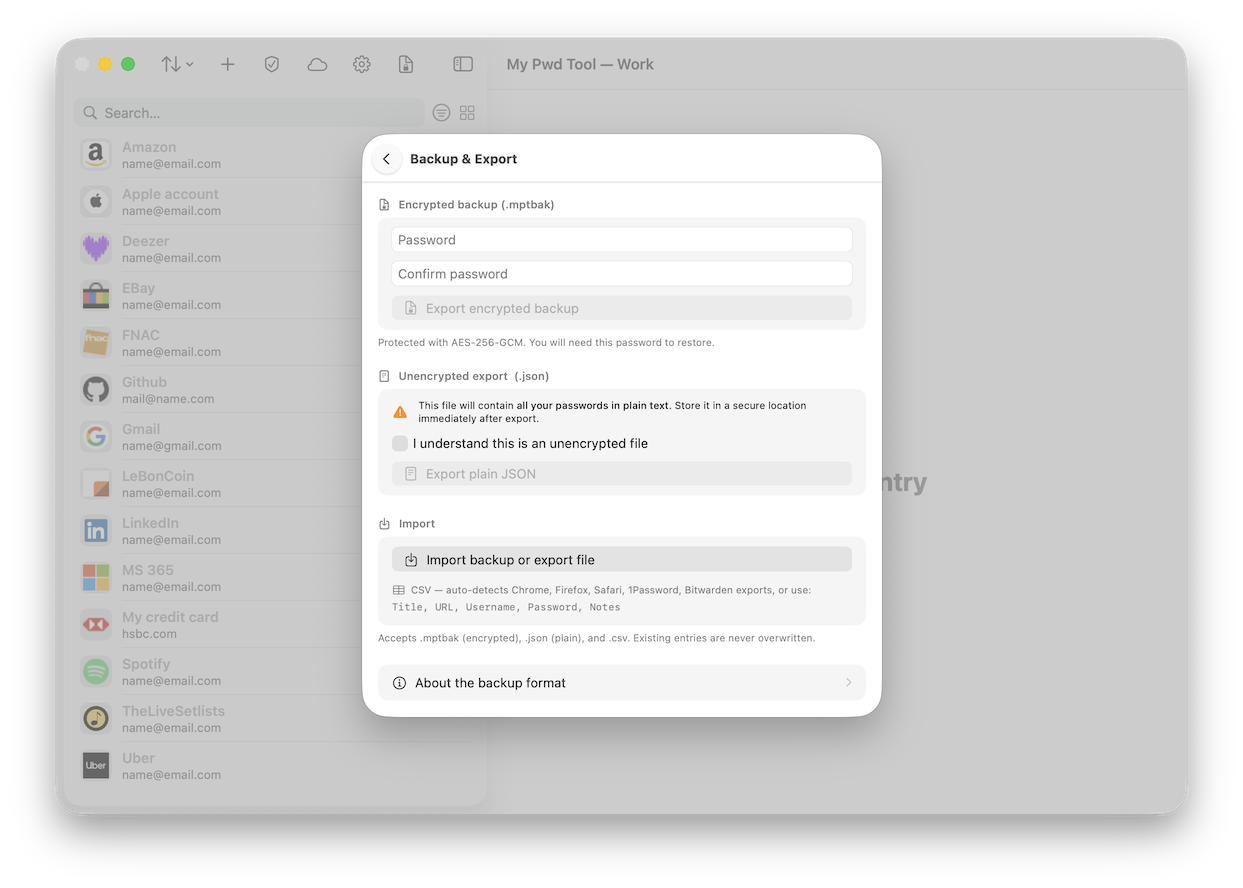
Task: Click the yellow minimize window button
Action: (x=105, y=64)
